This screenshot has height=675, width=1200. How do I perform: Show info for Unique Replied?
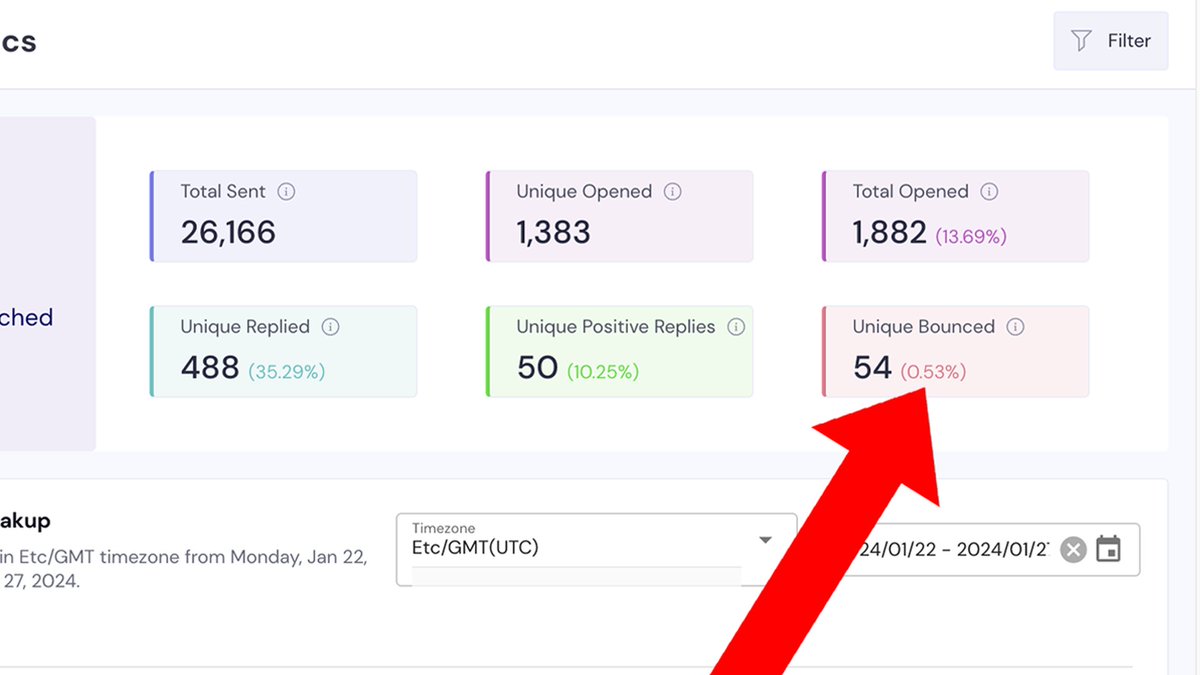[330, 327]
